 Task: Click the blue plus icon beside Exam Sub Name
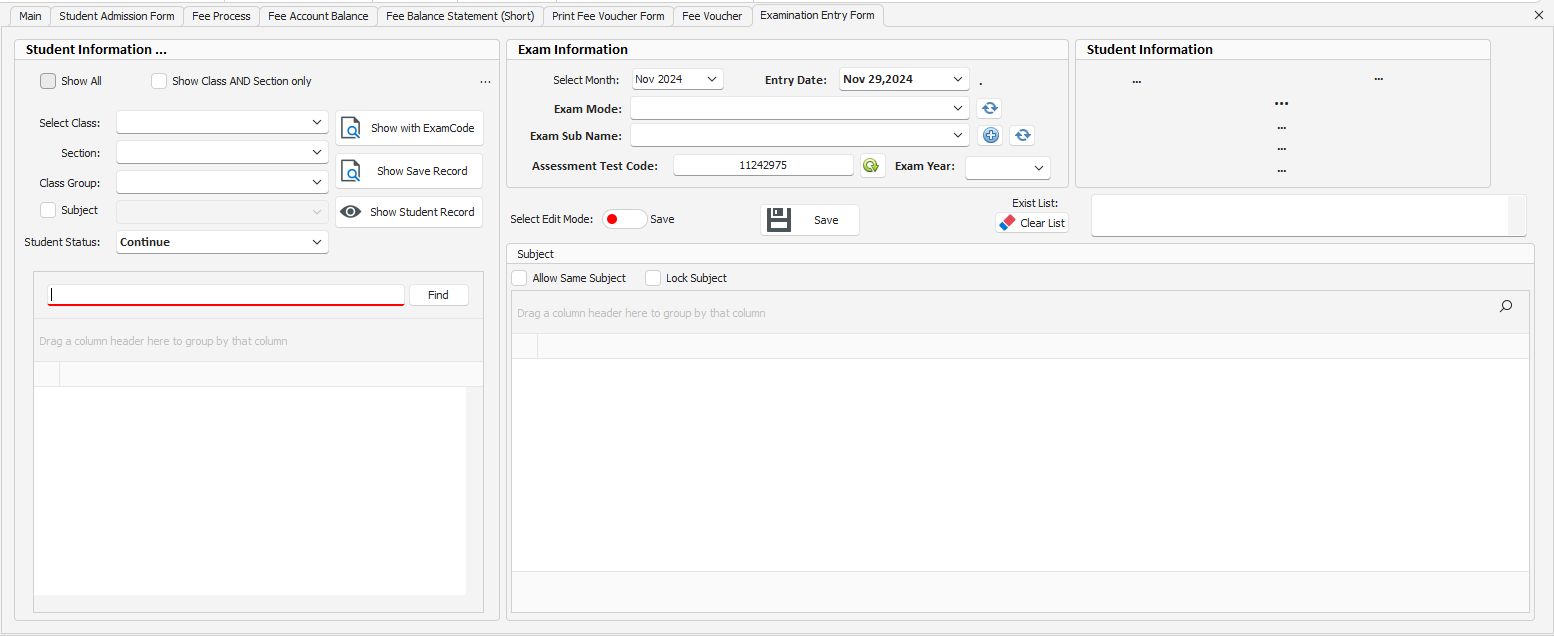tap(990, 136)
